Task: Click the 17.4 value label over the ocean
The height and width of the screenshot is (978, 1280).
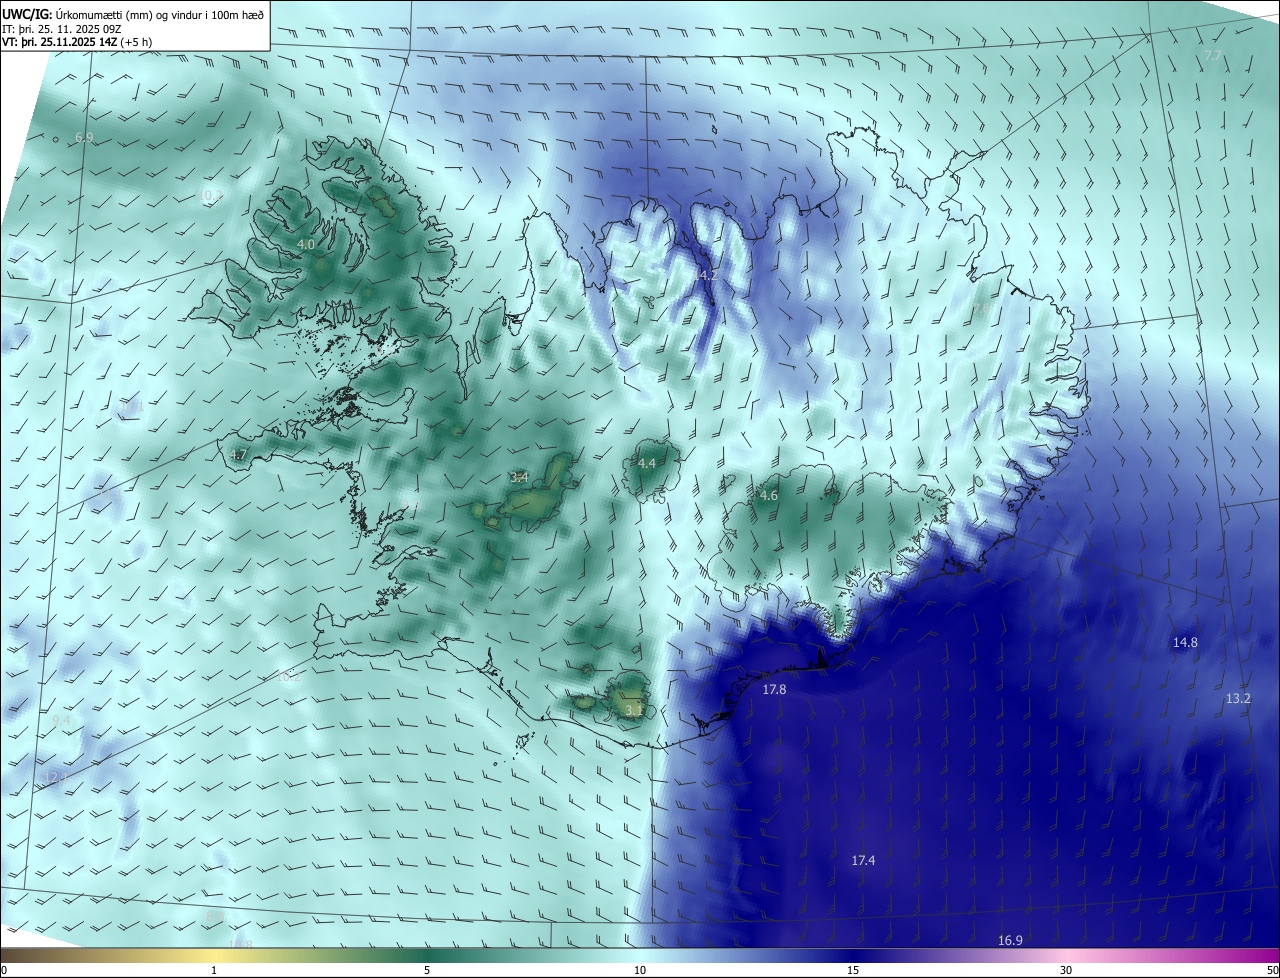Action: 863,861
